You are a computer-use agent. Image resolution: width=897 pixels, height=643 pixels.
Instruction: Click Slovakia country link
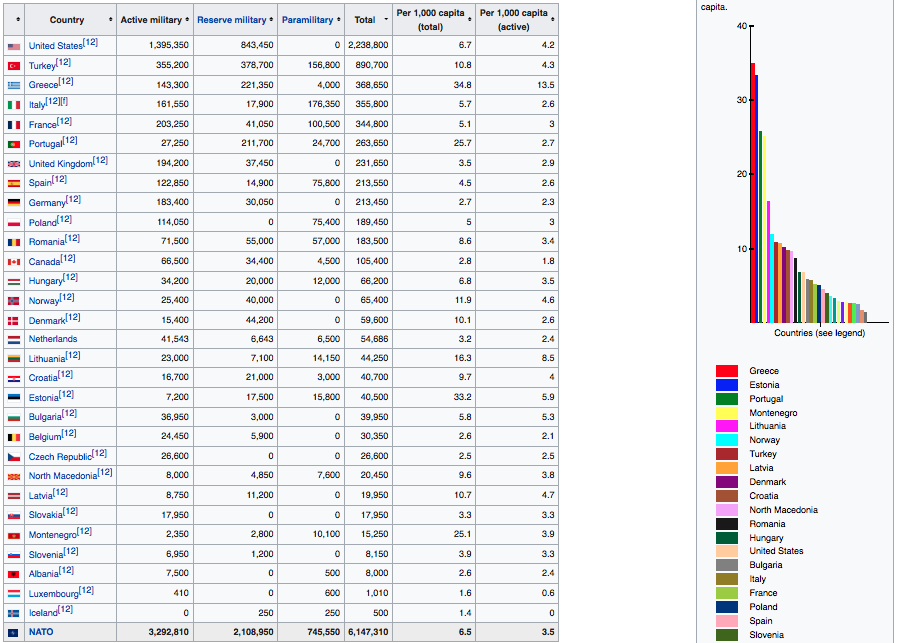coord(46,515)
